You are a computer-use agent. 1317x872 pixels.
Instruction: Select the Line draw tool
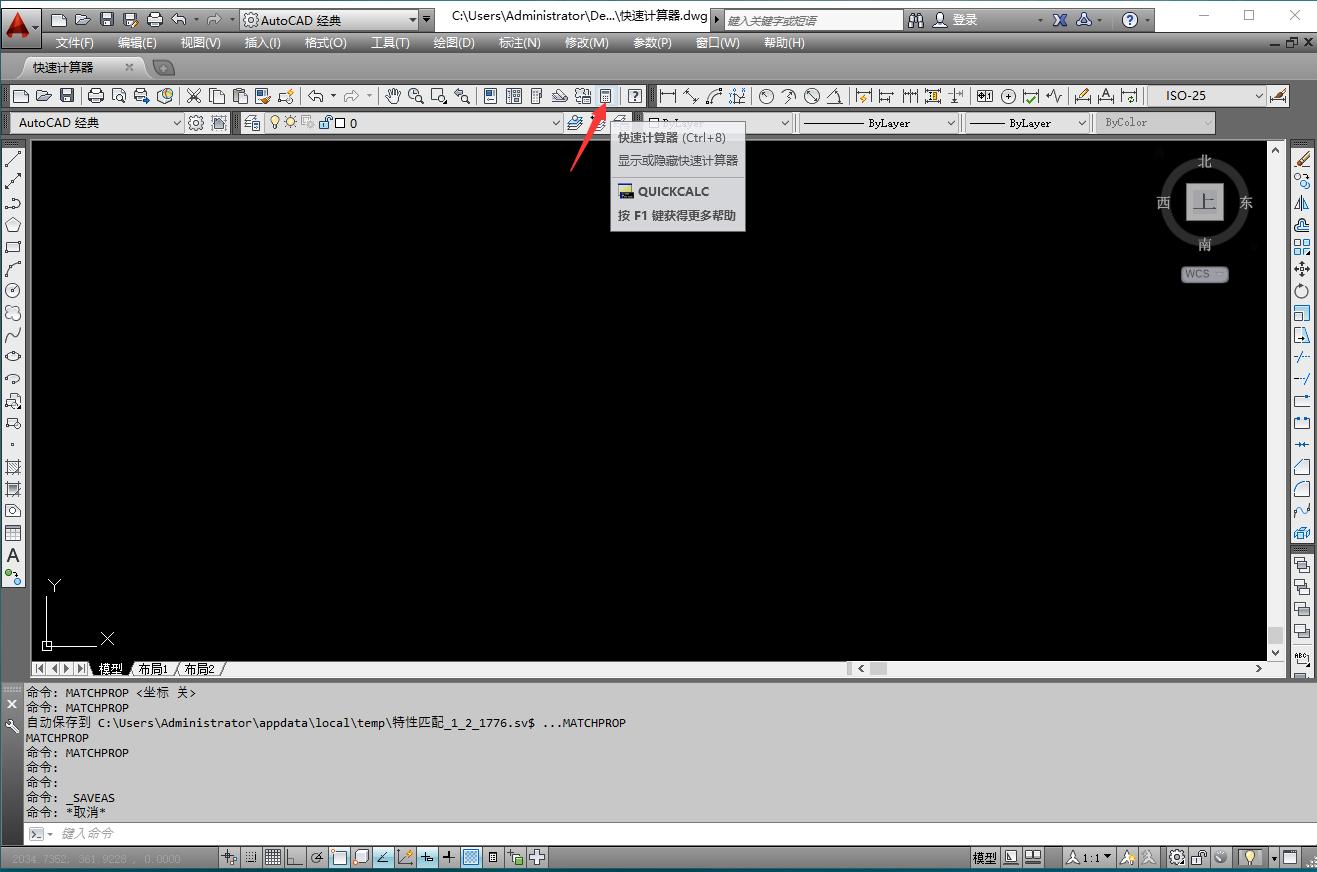[x=13, y=159]
